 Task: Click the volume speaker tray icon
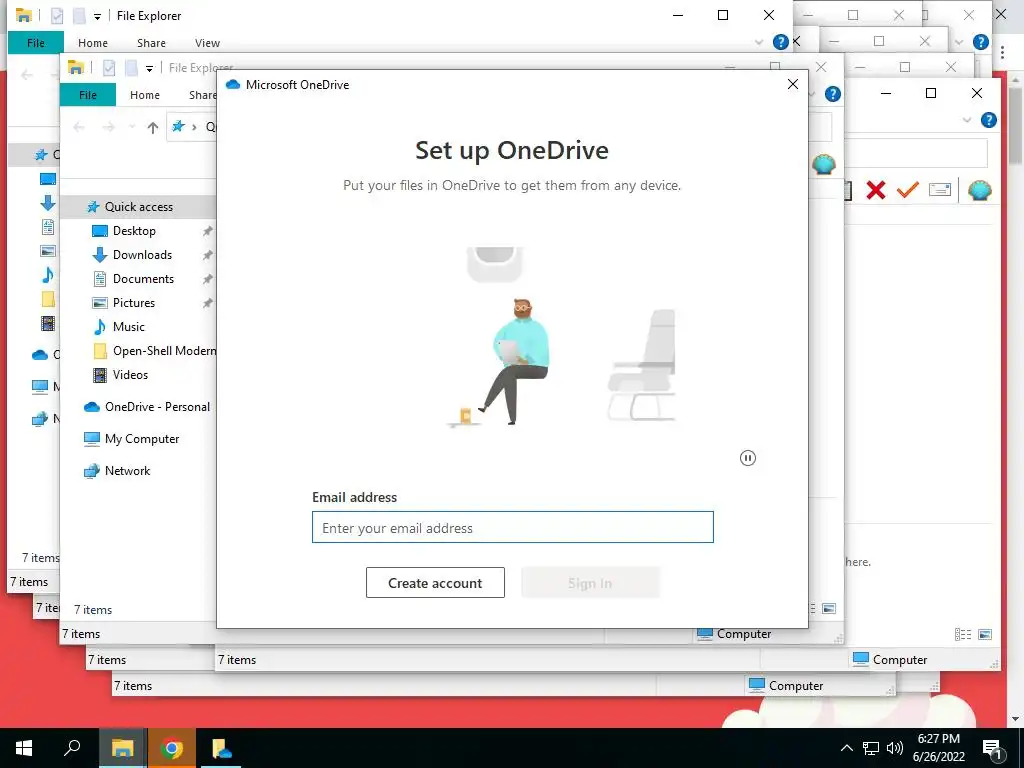(894, 748)
